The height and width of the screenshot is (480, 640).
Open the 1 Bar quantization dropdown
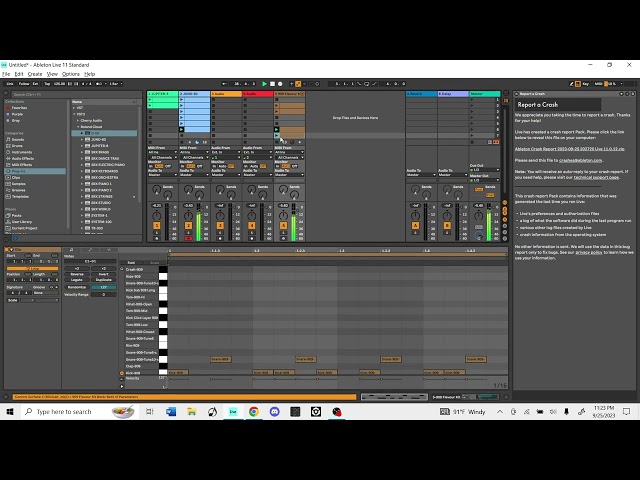[115, 84]
